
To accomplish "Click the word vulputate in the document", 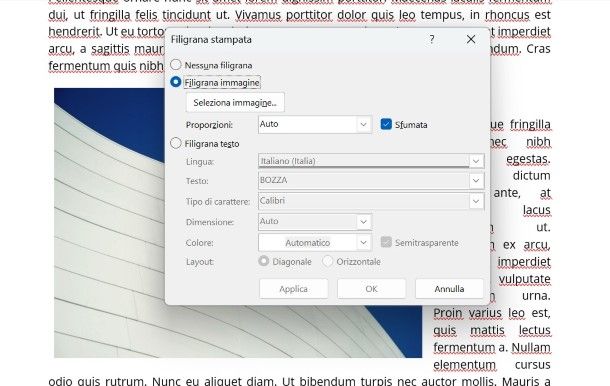I will [524, 279].
